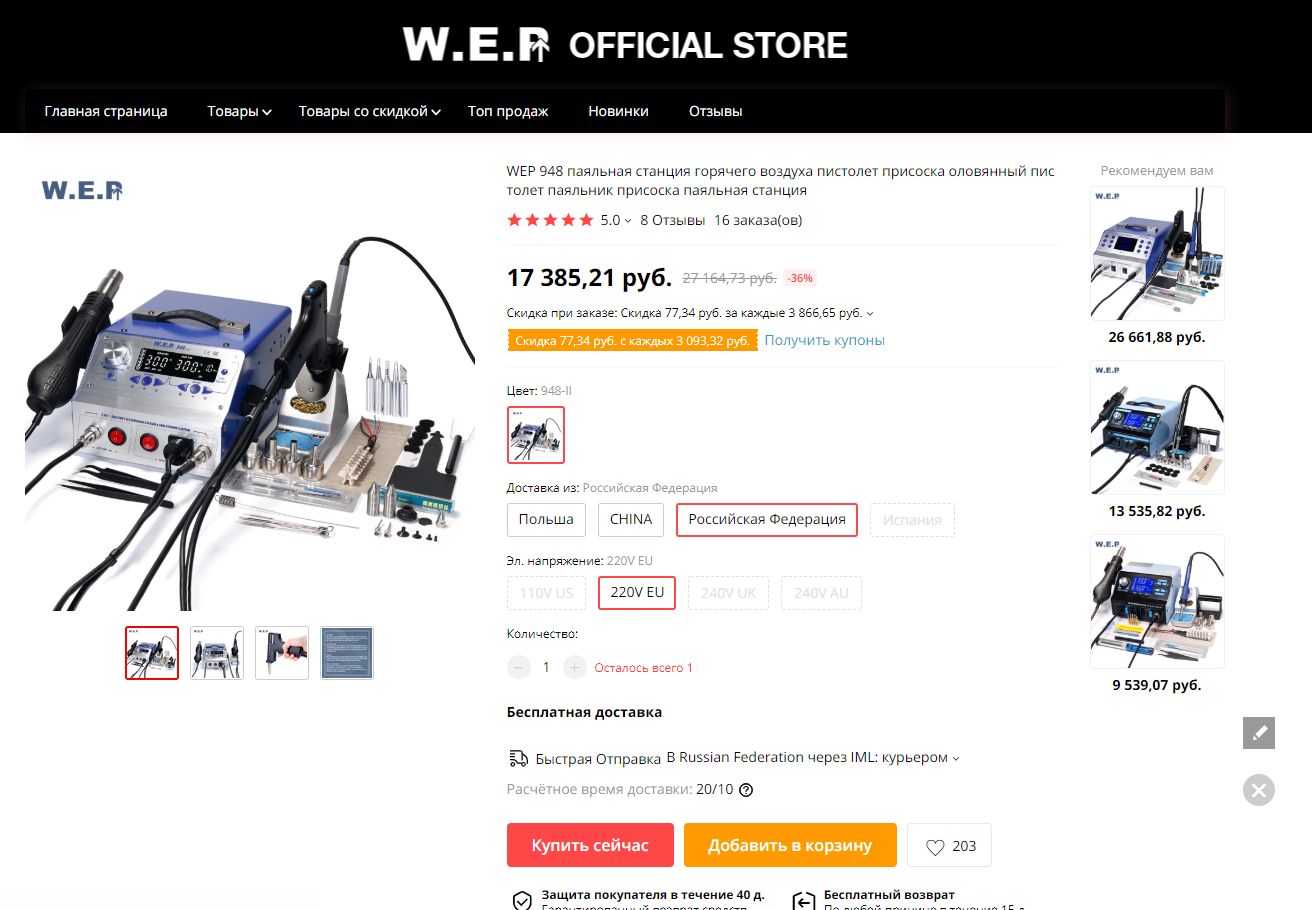Viewport: 1312px width, 910px height.
Task: Open the Отзывы store menu item
Action: tap(715, 111)
